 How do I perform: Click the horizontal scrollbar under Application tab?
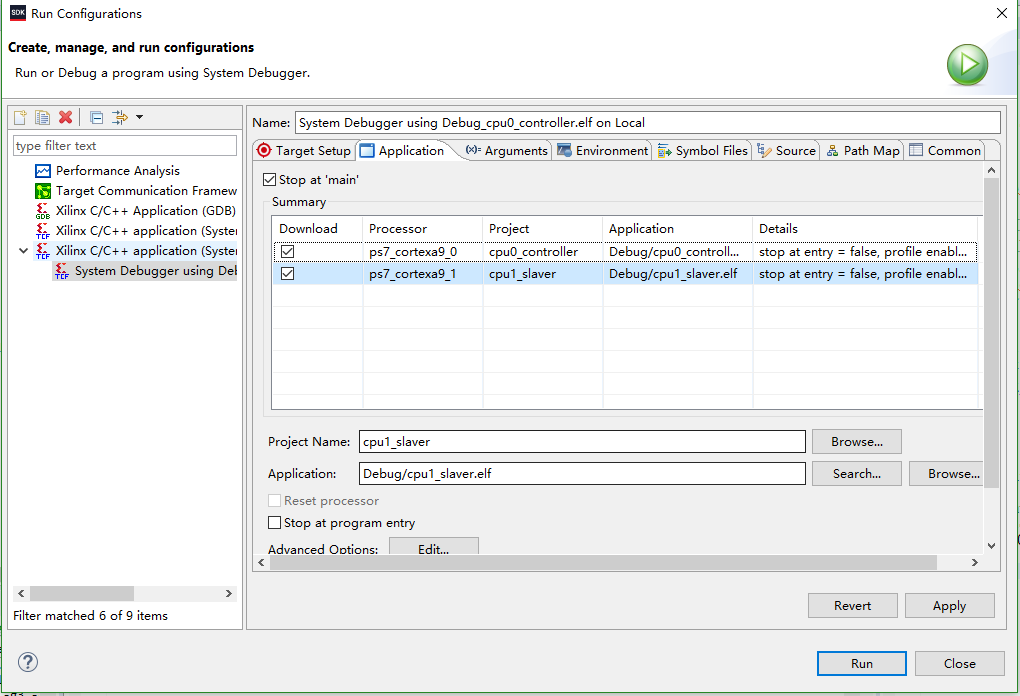coord(603,563)
